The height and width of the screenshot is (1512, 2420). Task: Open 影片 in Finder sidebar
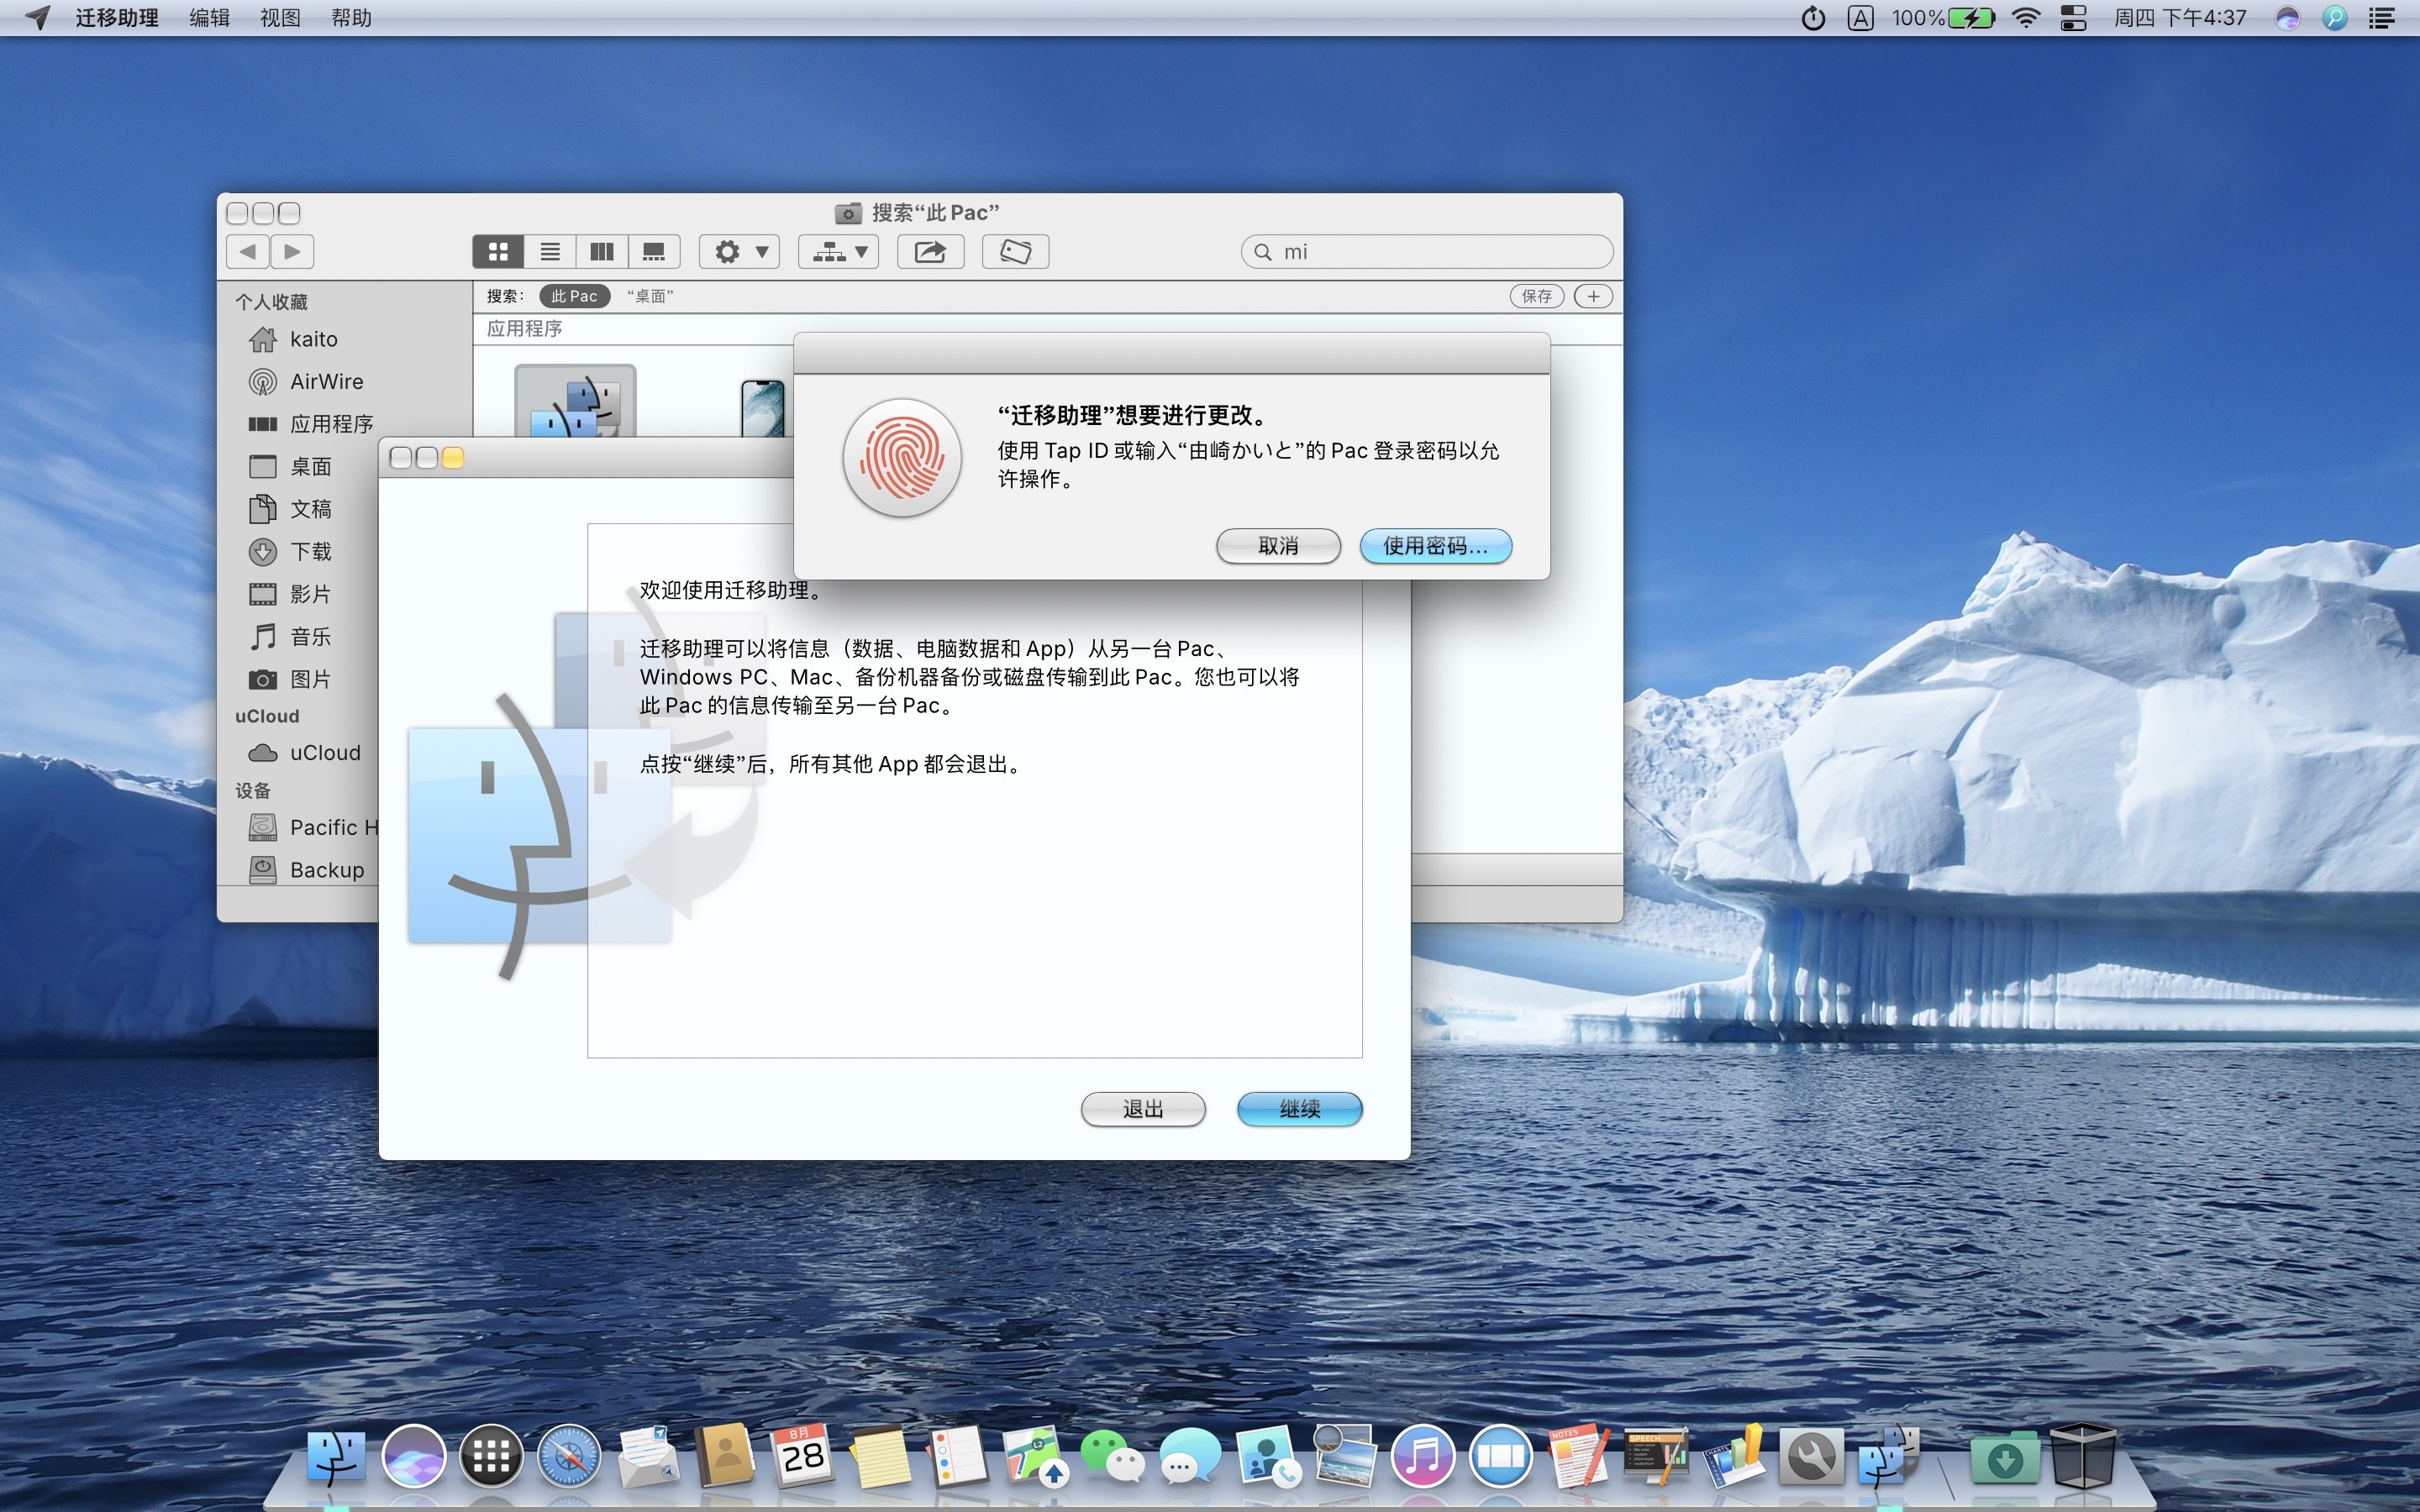290,594
